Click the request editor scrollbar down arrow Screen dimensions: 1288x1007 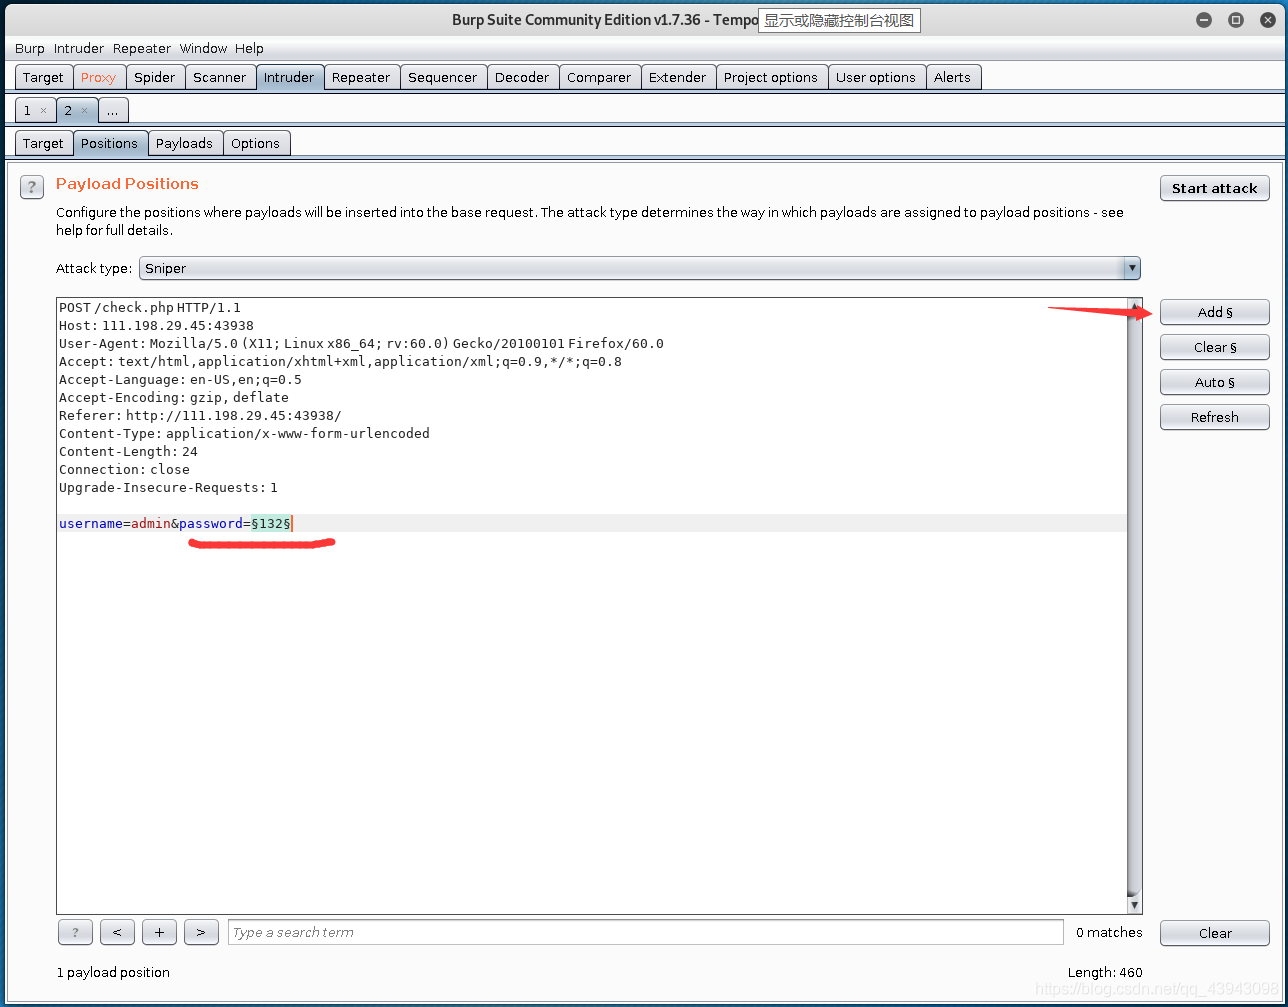pyautogui.click(x=1134, y=905)
